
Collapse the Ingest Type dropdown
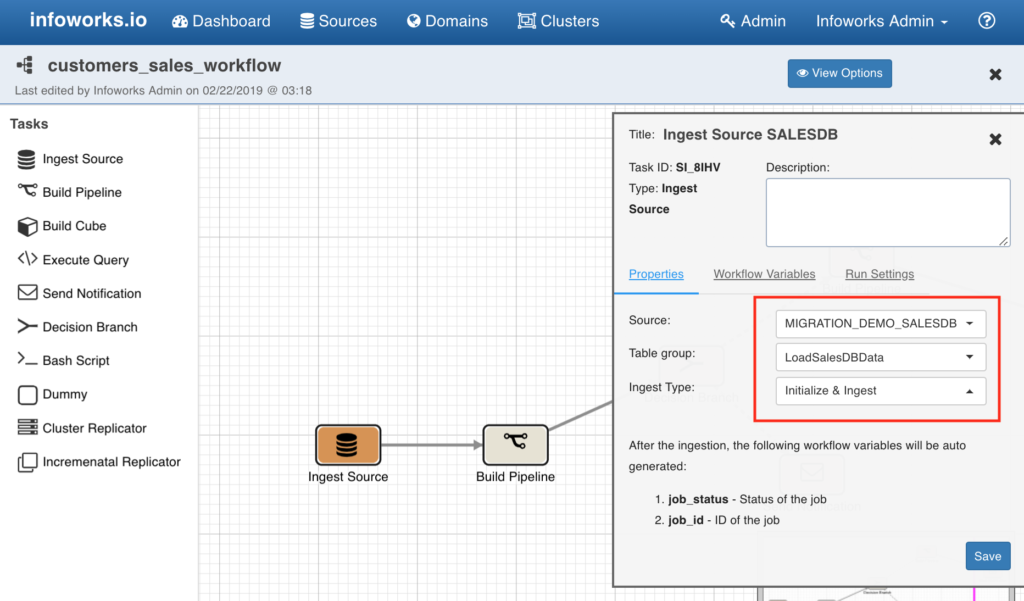880,390
